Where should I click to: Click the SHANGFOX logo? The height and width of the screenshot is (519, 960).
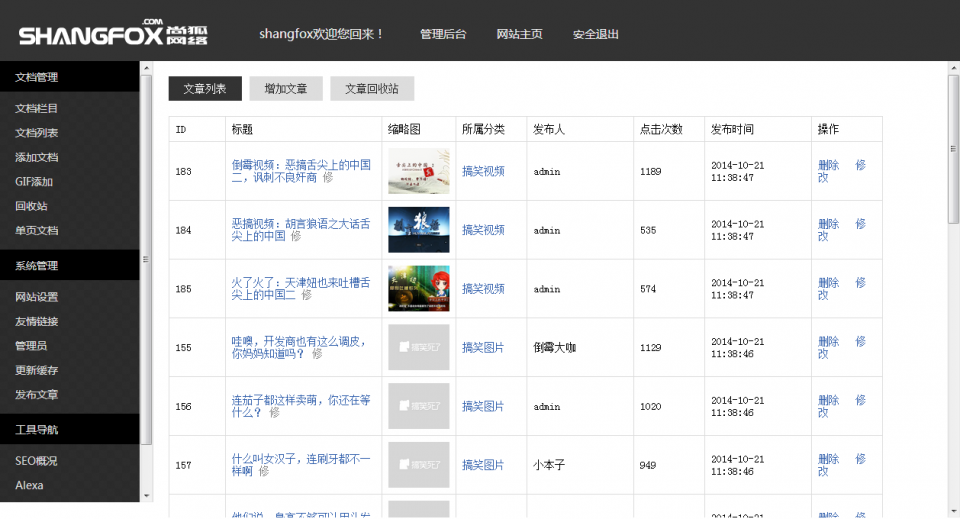point(113,32)
